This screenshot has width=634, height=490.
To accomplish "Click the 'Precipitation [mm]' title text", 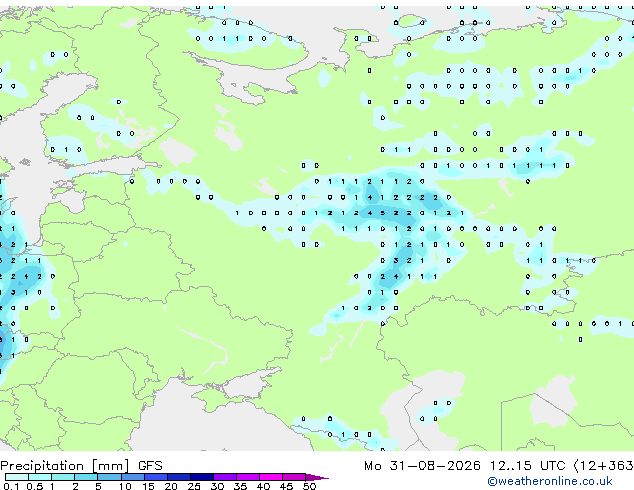I will tap(65, 466).
